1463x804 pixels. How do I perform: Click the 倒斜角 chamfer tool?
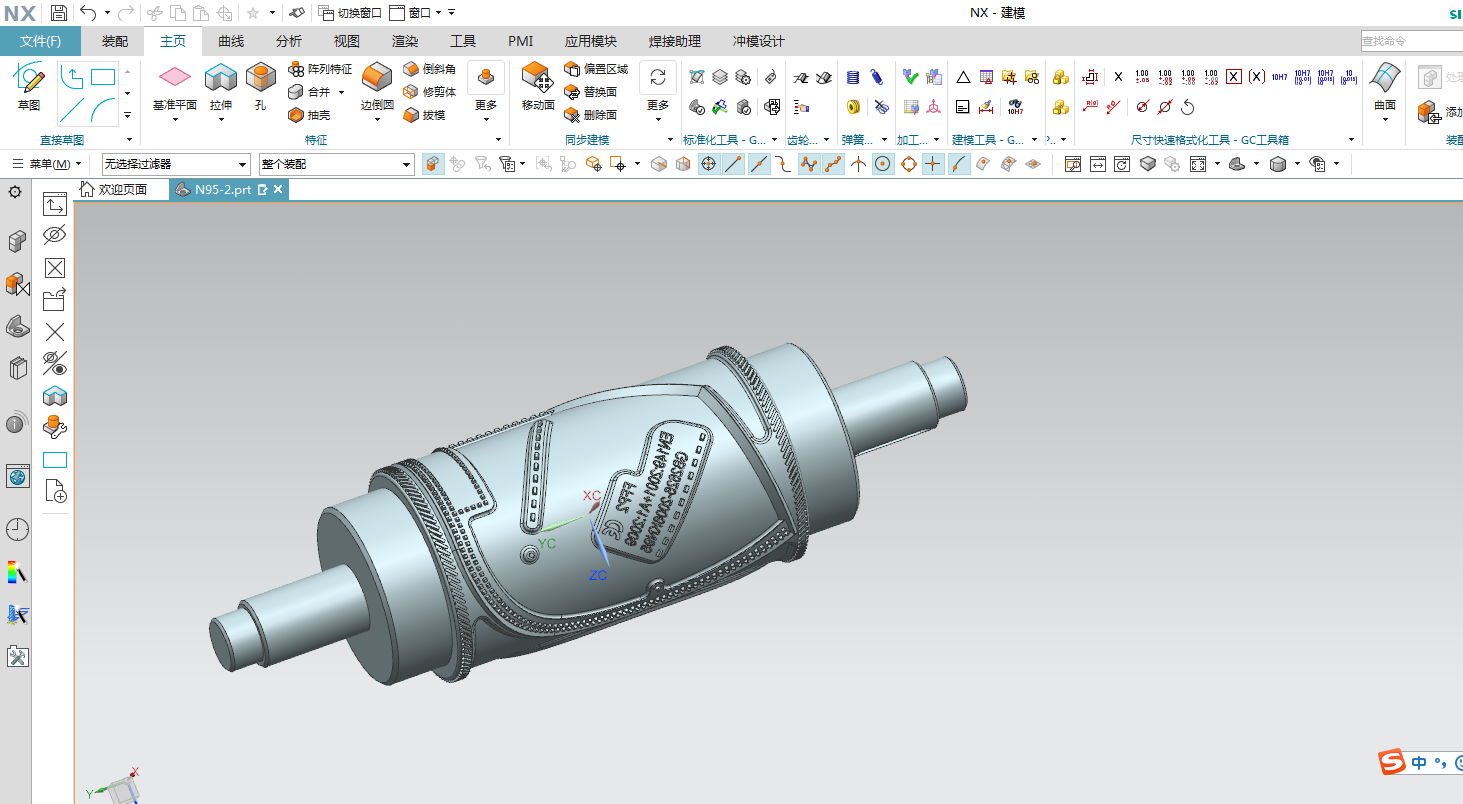pos(429,69)
